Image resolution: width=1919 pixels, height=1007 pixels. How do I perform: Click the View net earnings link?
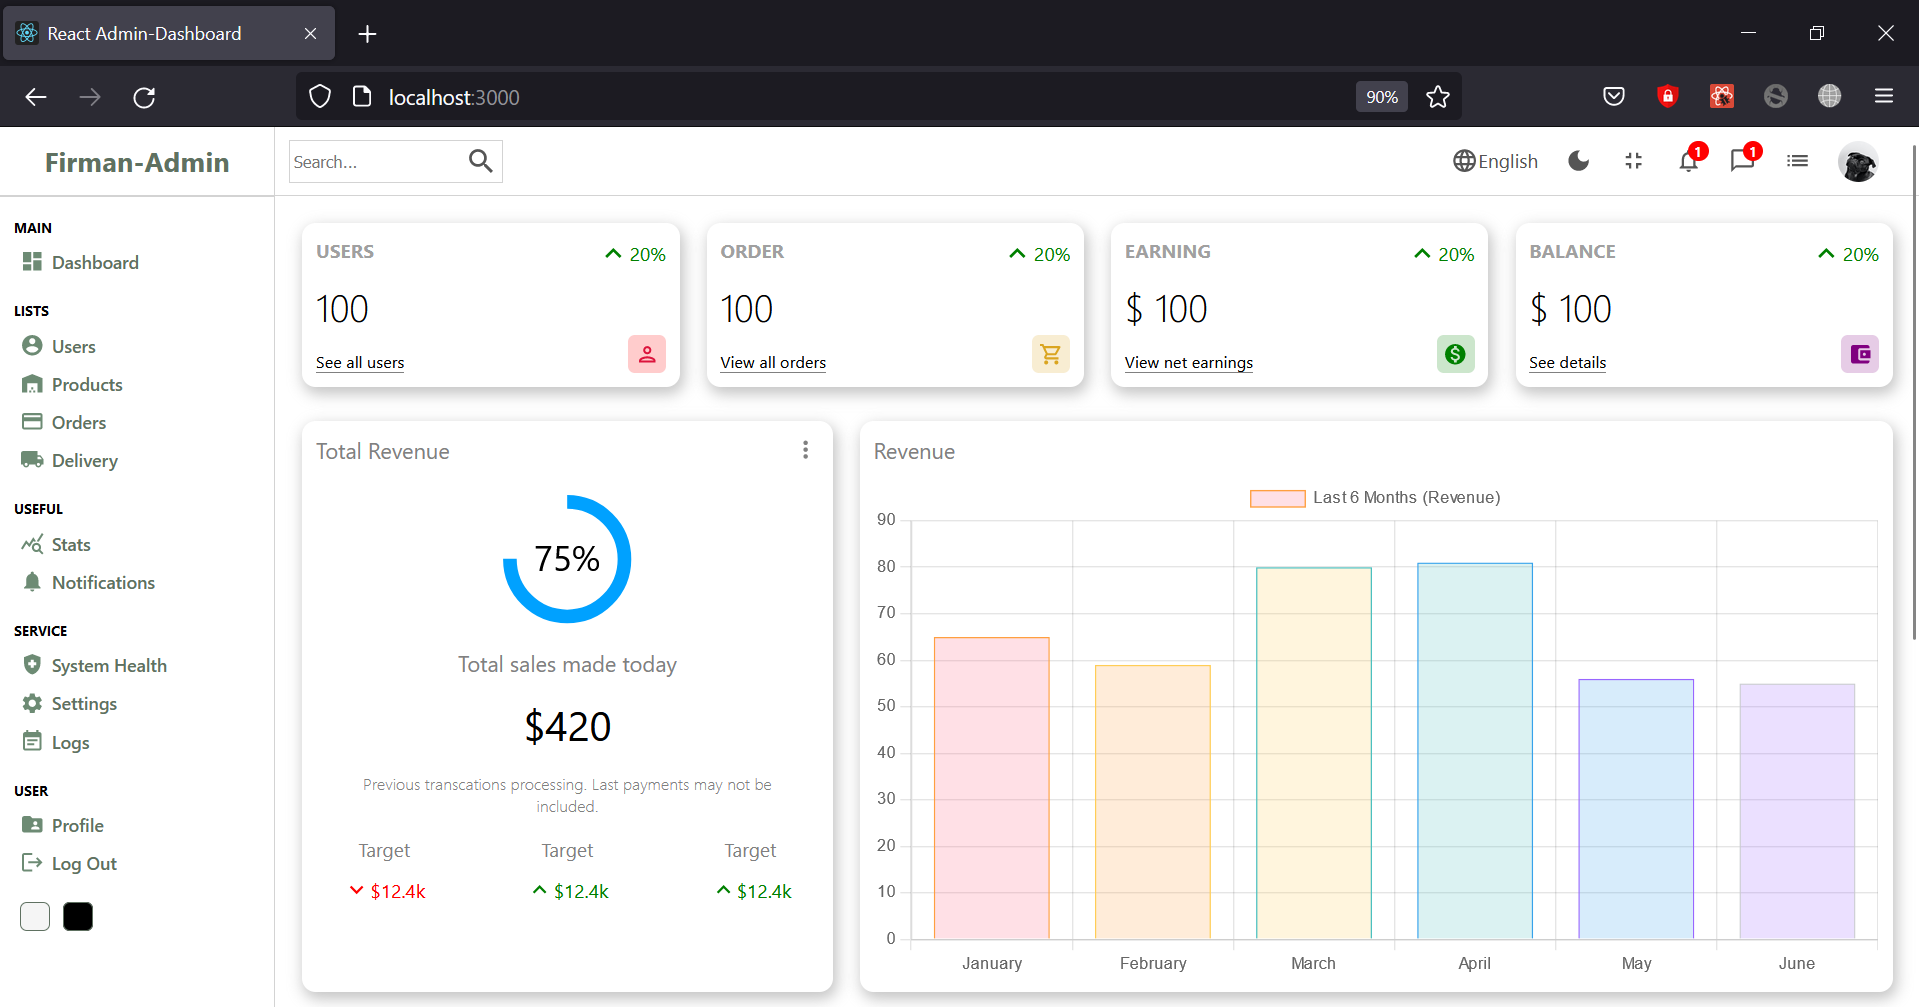(1188, 363)
